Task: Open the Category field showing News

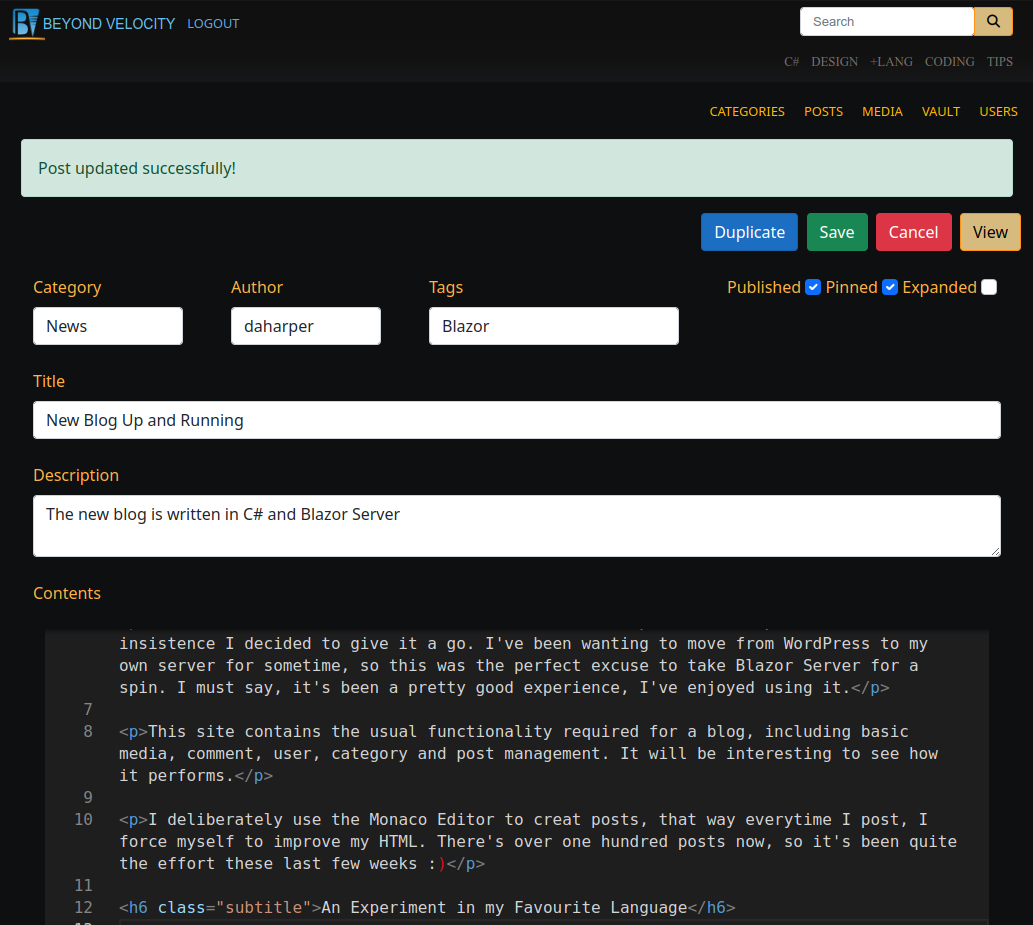Action: [108, 326]
